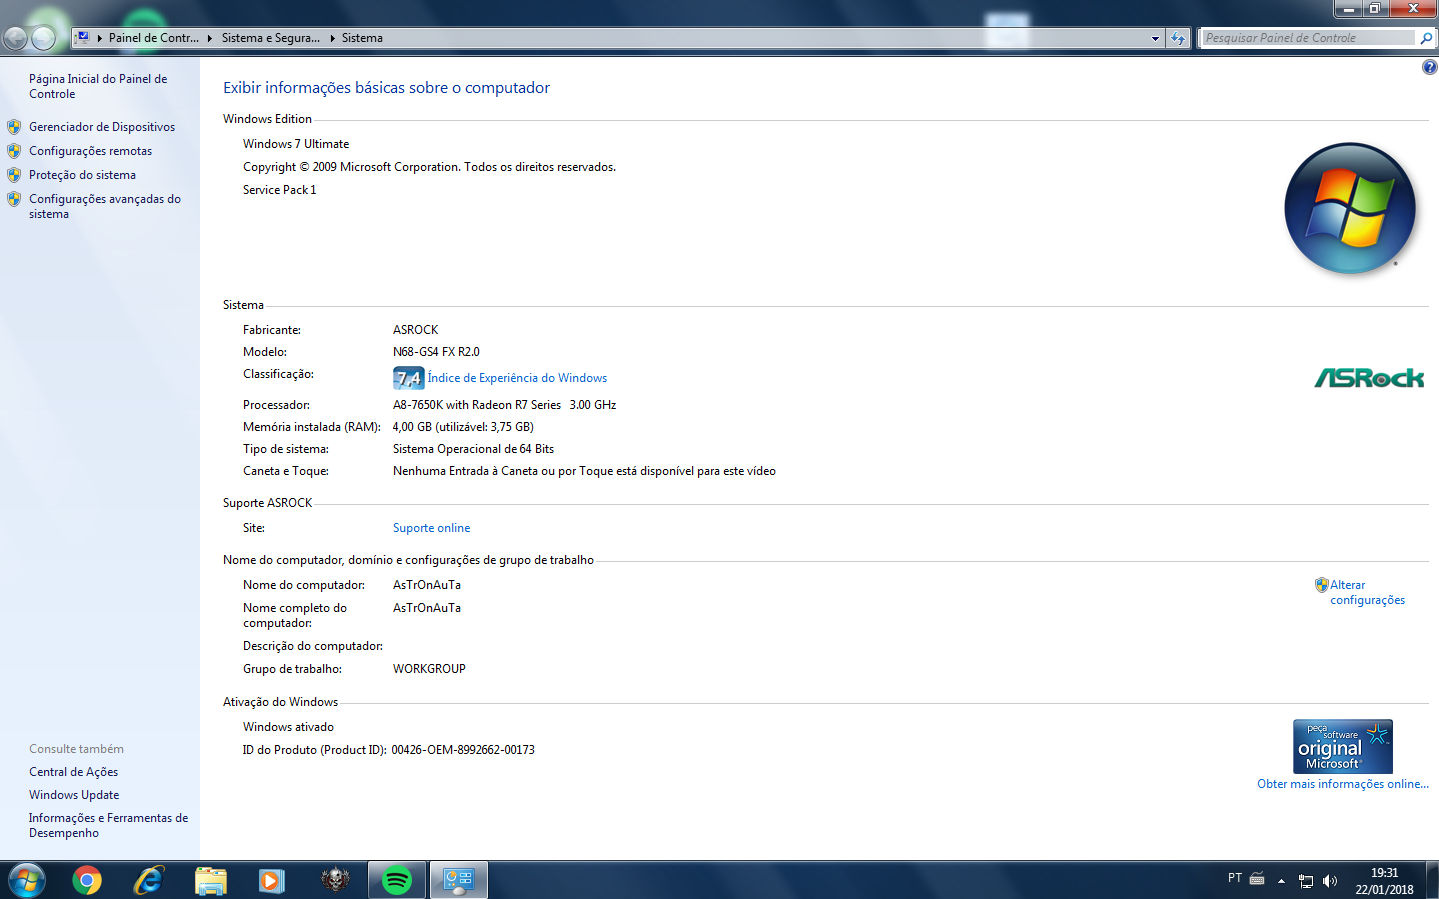Open Página Inicial do Painel de Controle
The height and width of the screenshot is (899, 1439).
coord(98,86)
